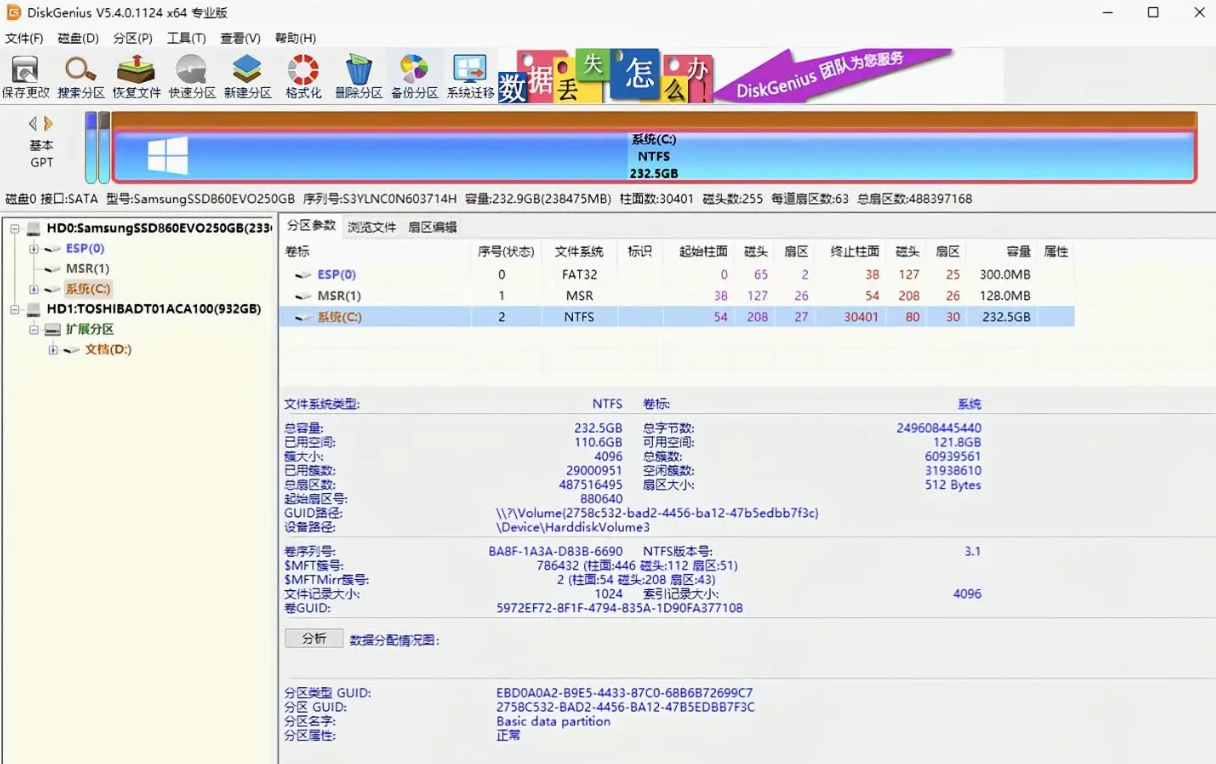This screenshot has width=1216, height=764.
Task: Click the 属性 column header
Action: pos(1056,252)
